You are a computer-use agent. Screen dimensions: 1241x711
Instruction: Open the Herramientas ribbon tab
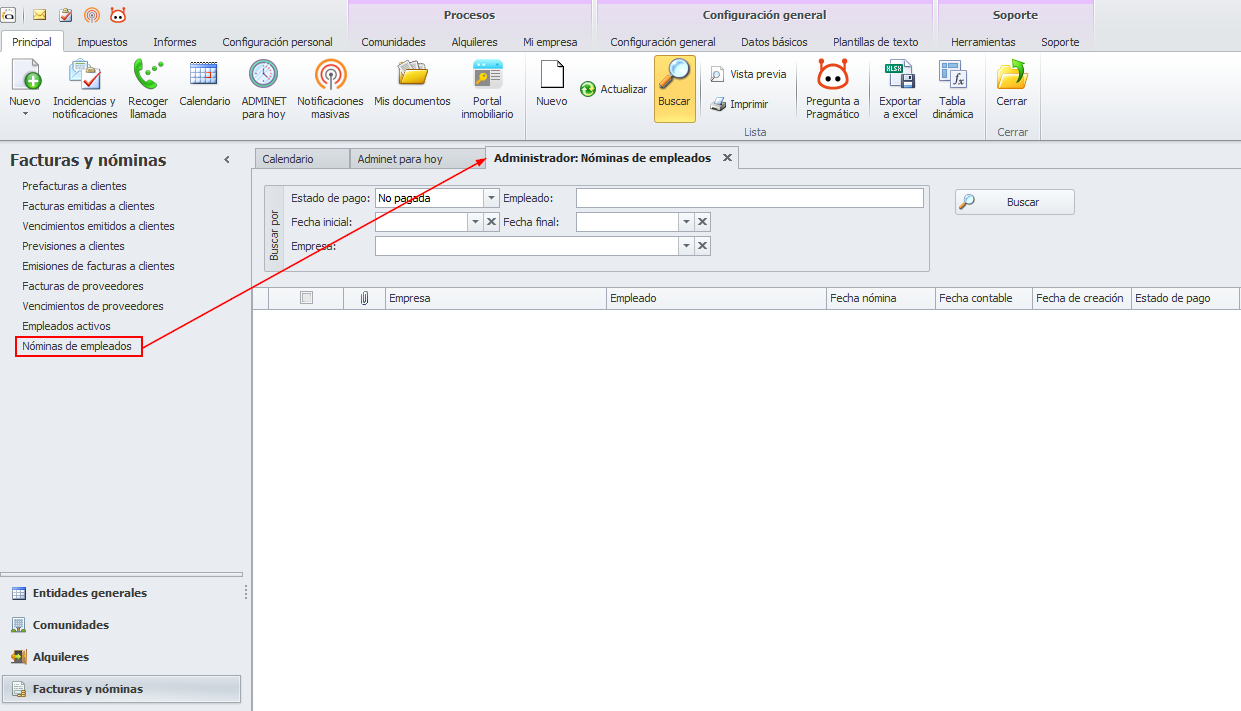(983, 42)
